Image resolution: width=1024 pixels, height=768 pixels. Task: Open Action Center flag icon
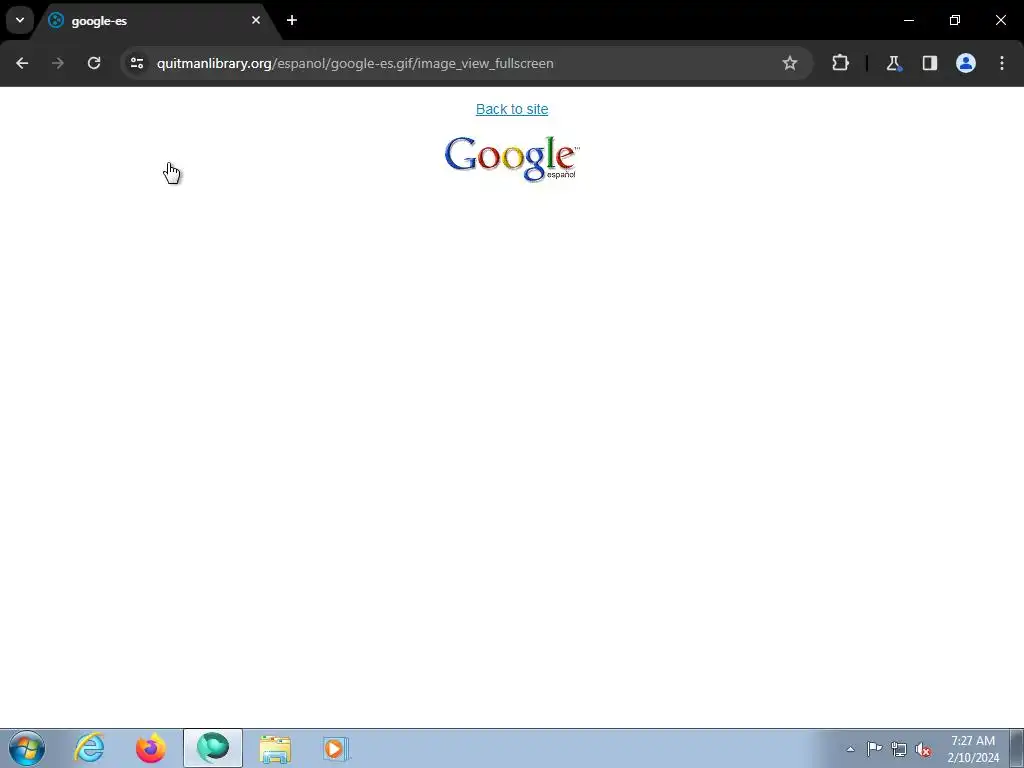click(874, 749)
